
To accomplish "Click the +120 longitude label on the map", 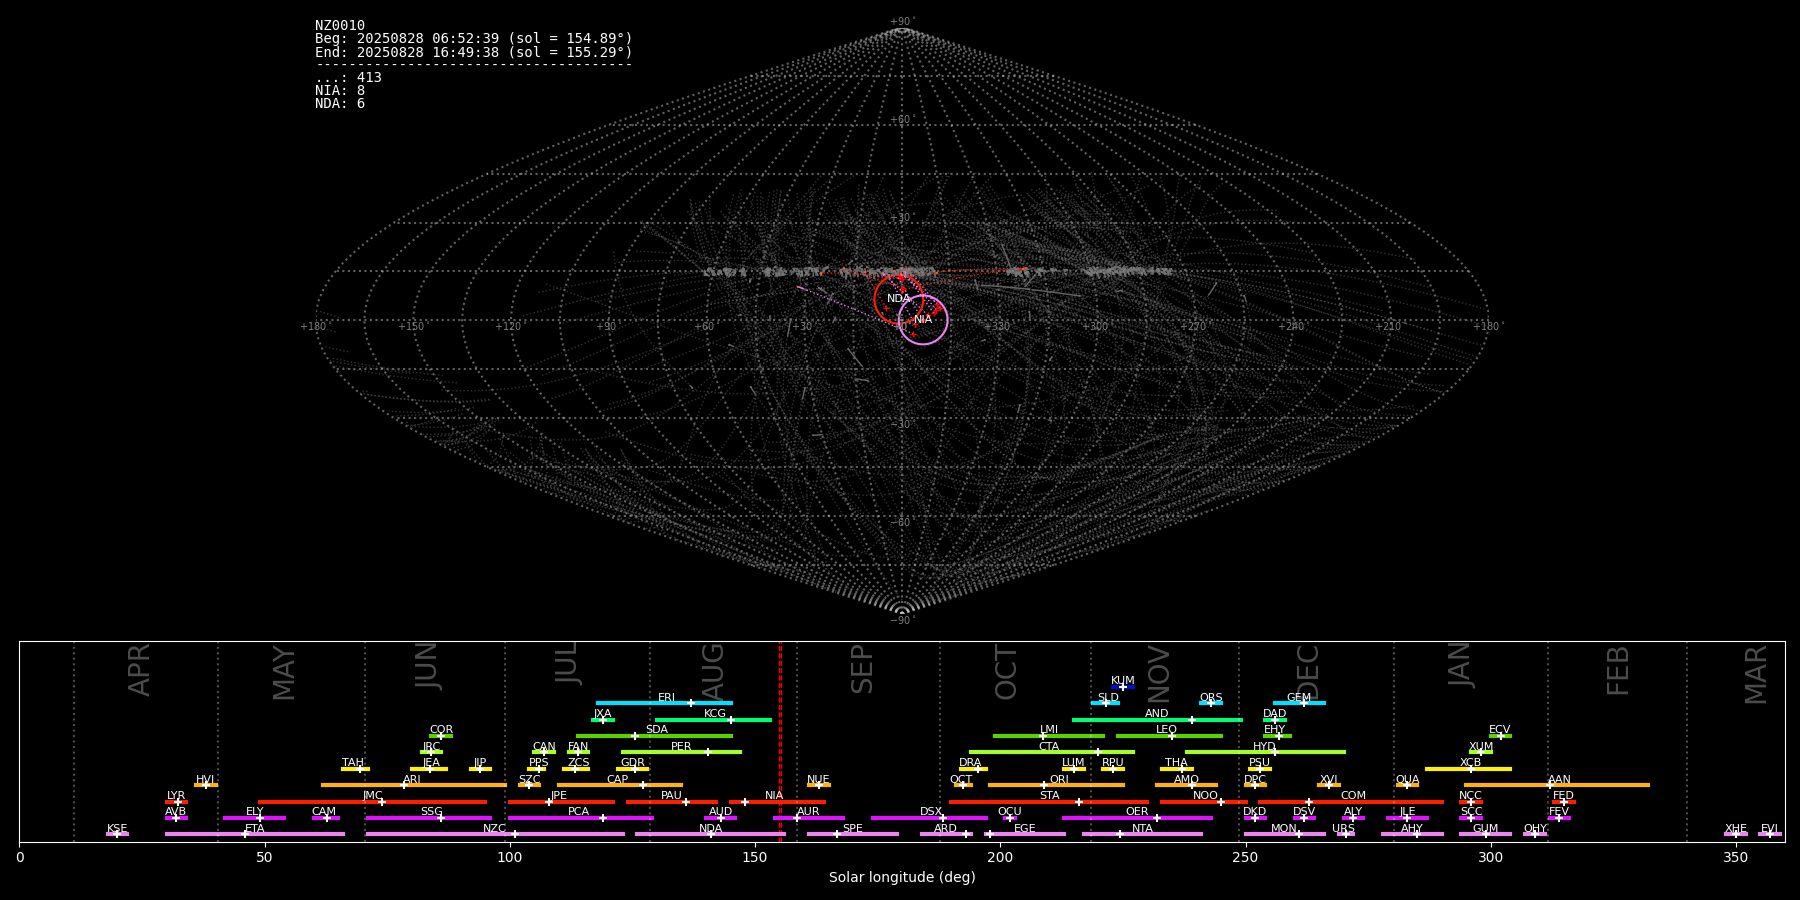I will pyautogui.click(x=508, y=326).
